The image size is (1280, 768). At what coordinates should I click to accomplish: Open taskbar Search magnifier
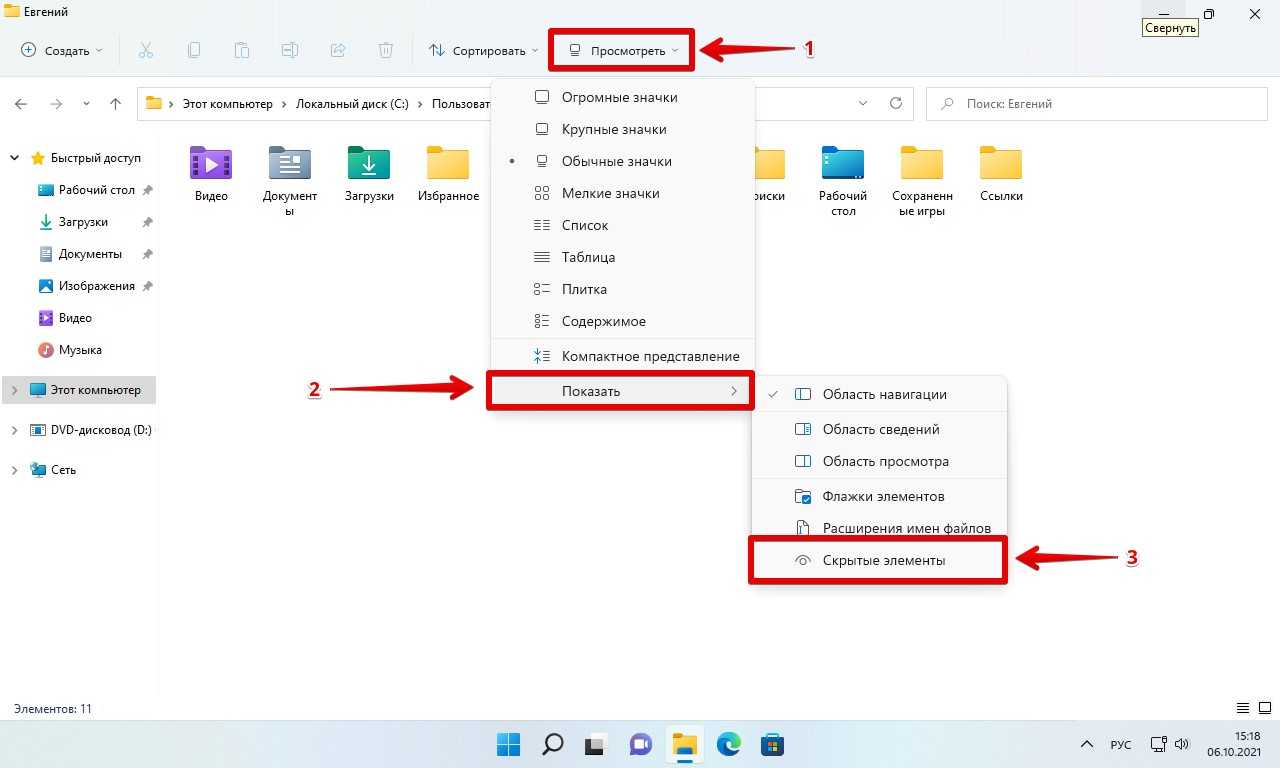pyautogui.click(x=553, y=744)
